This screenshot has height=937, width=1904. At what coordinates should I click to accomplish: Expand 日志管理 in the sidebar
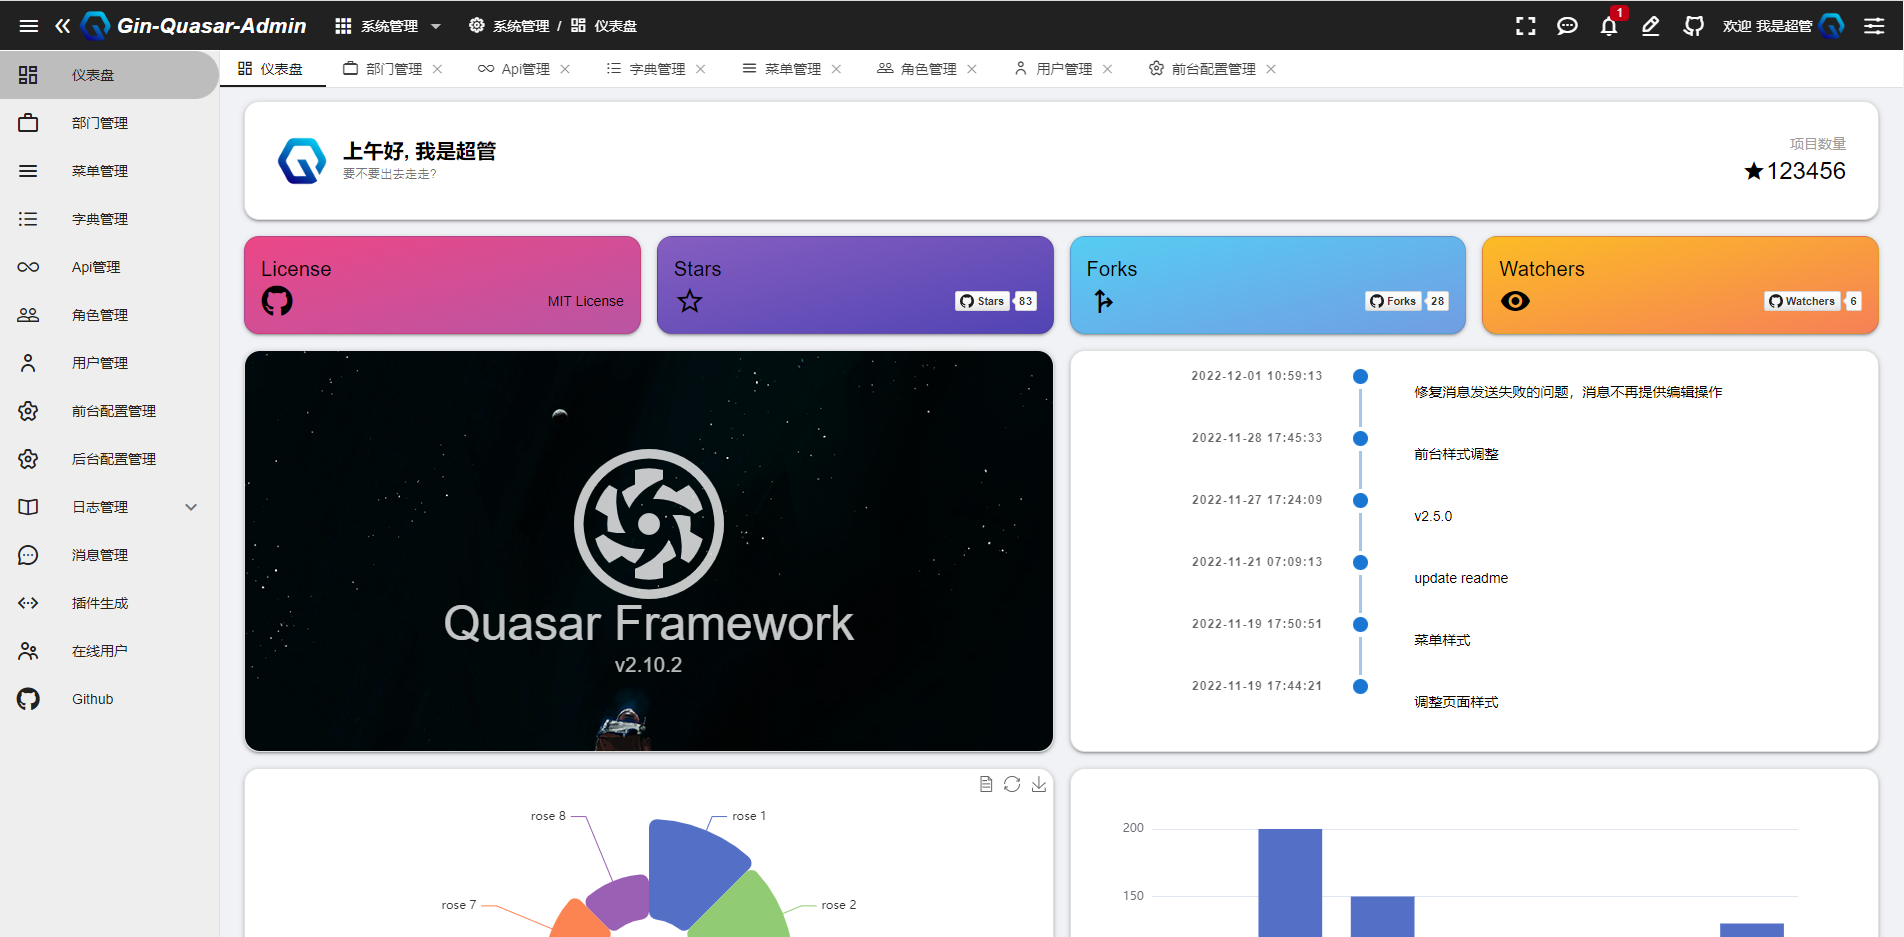[109, 507]
